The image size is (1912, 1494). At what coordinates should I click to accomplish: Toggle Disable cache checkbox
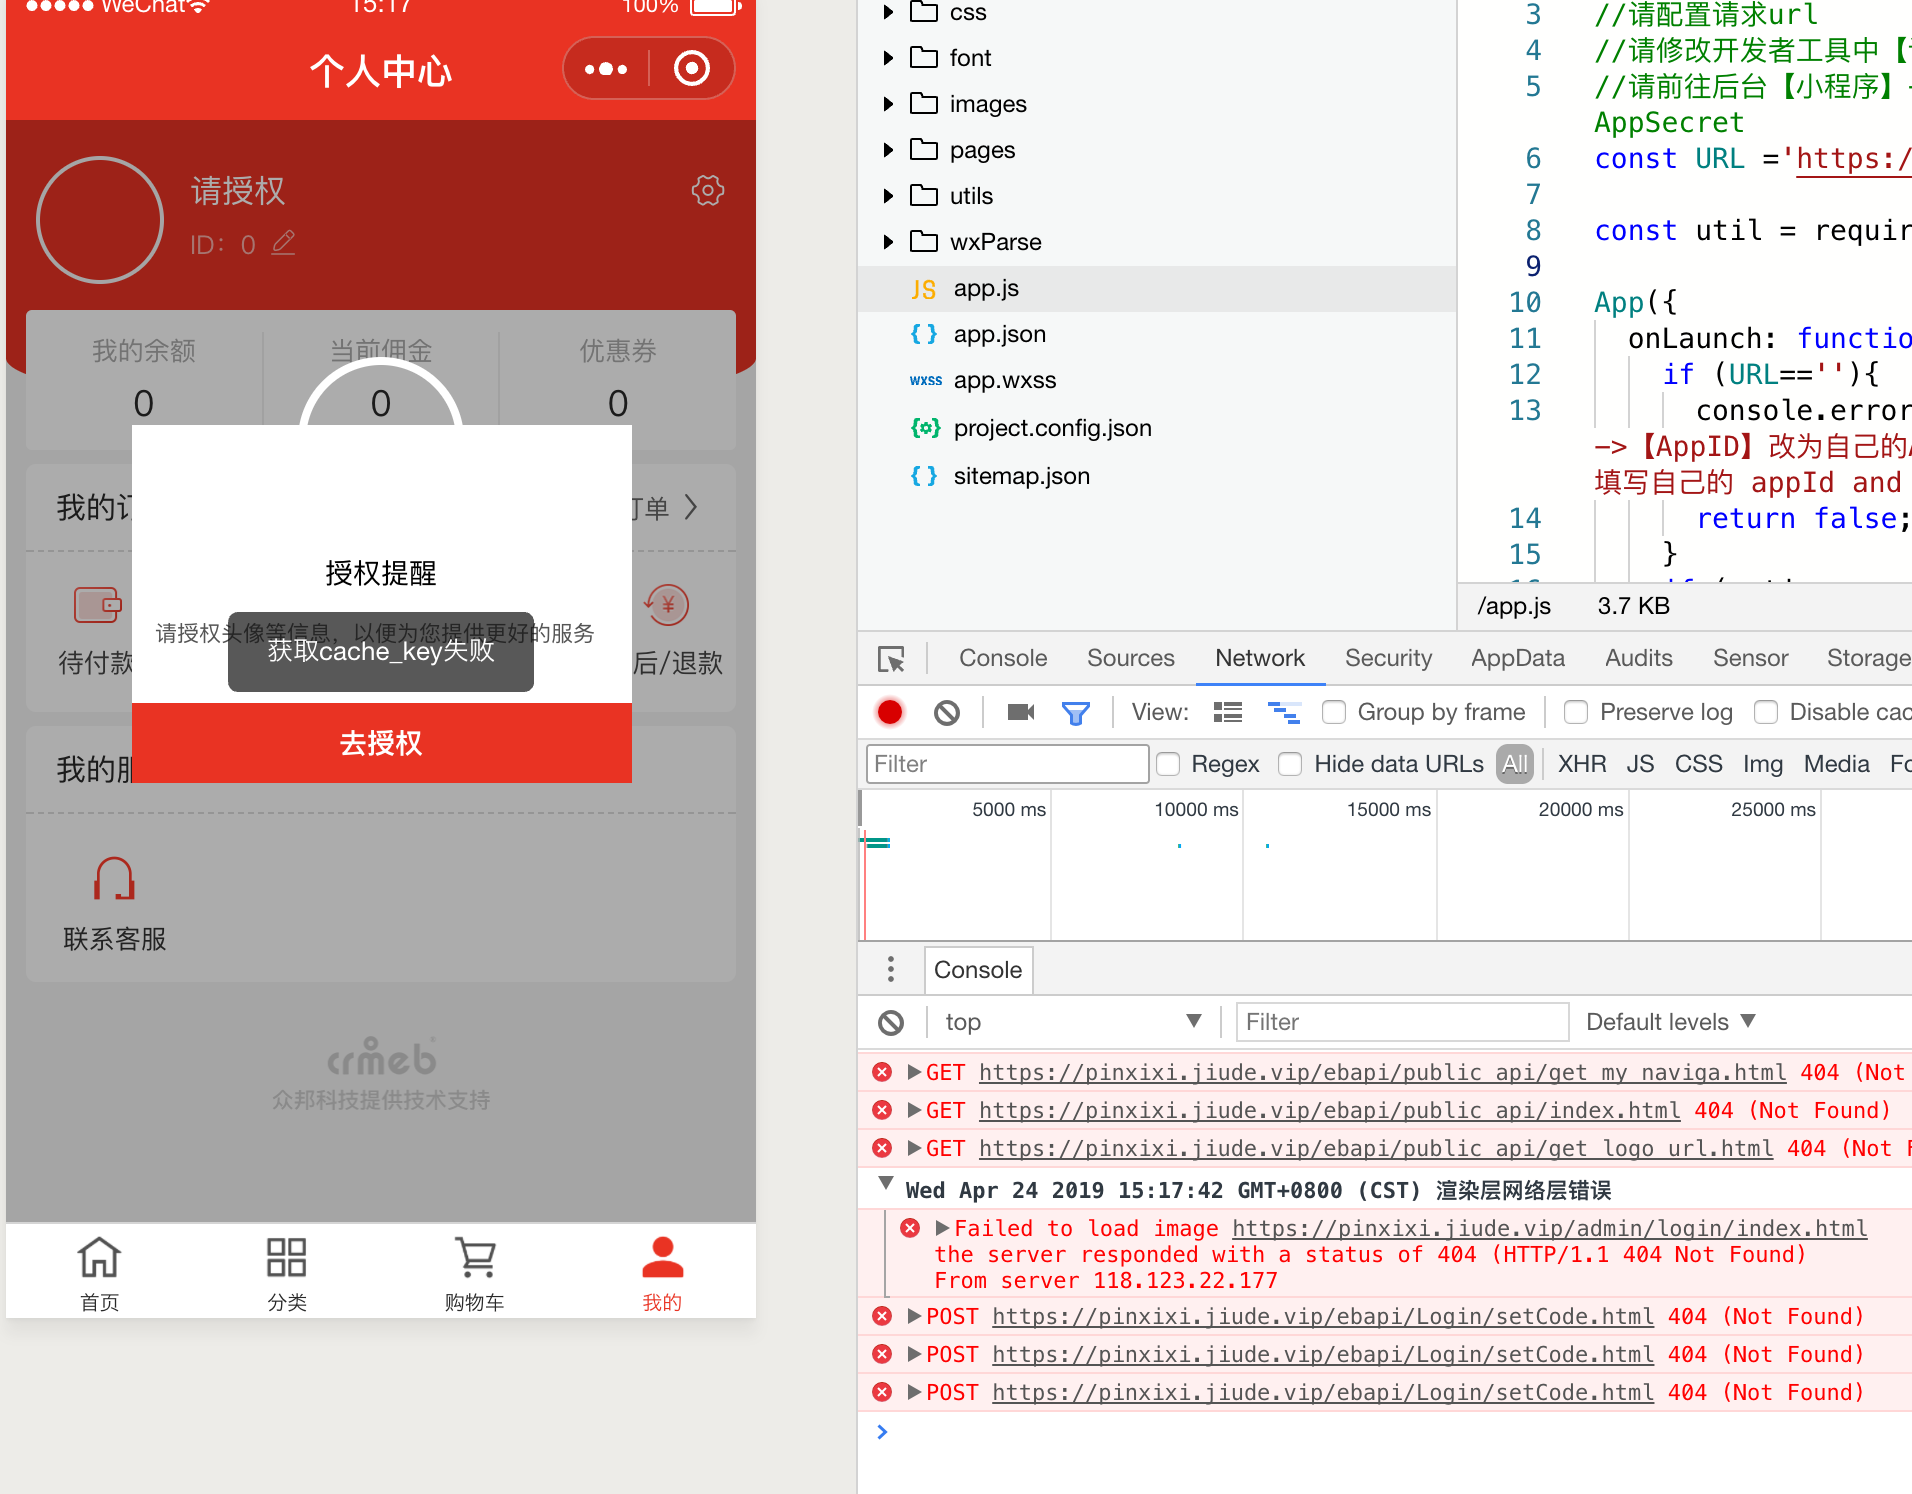pos(1766,712)
